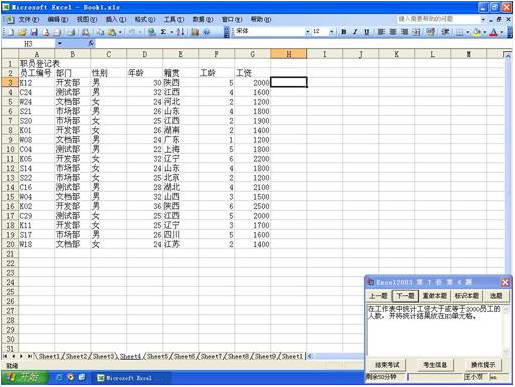Open the 编辑 (Edit) menu
The image size is (515, 387).
58,19
